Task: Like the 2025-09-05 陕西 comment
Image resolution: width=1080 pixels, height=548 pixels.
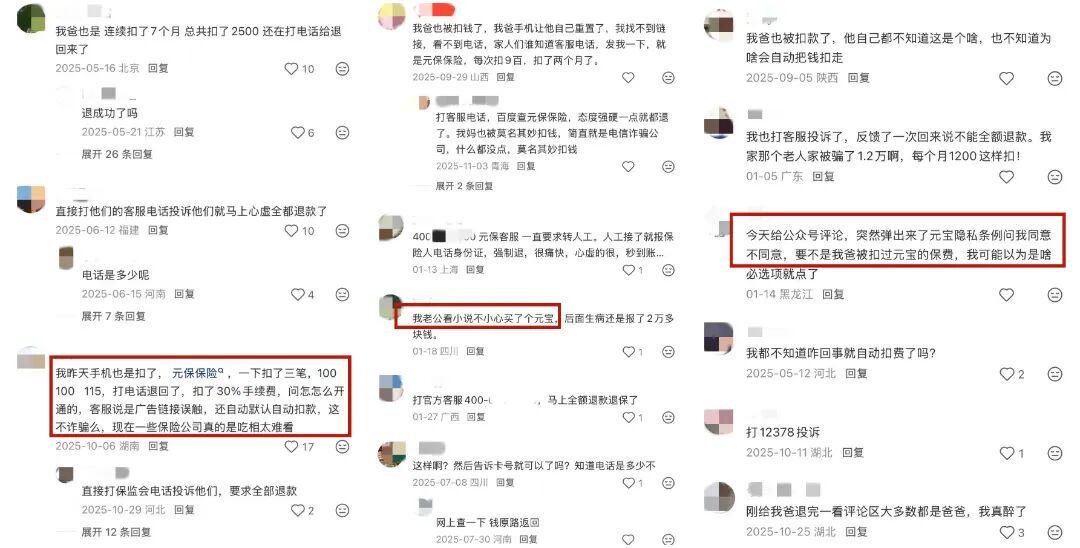Action: (1006, 78)
